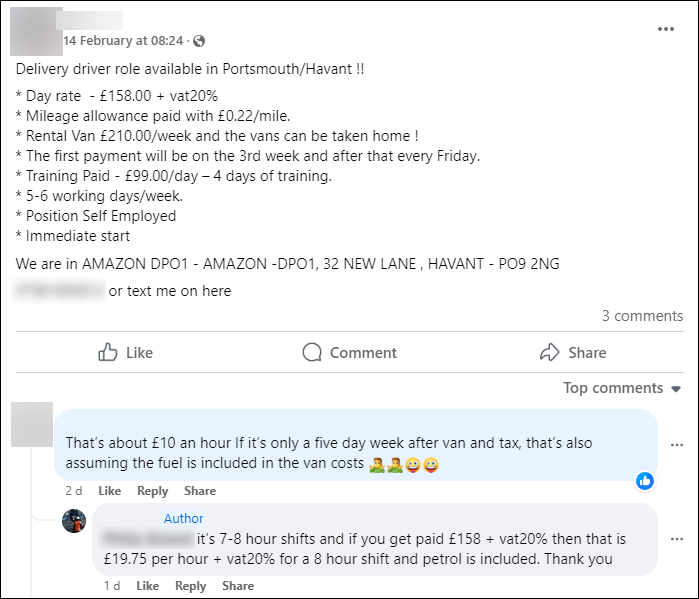Image resolution: width=699 pixels, height=599 pixels.
Task: Click the Comment speech bubble icon
Action: [312, 352]
